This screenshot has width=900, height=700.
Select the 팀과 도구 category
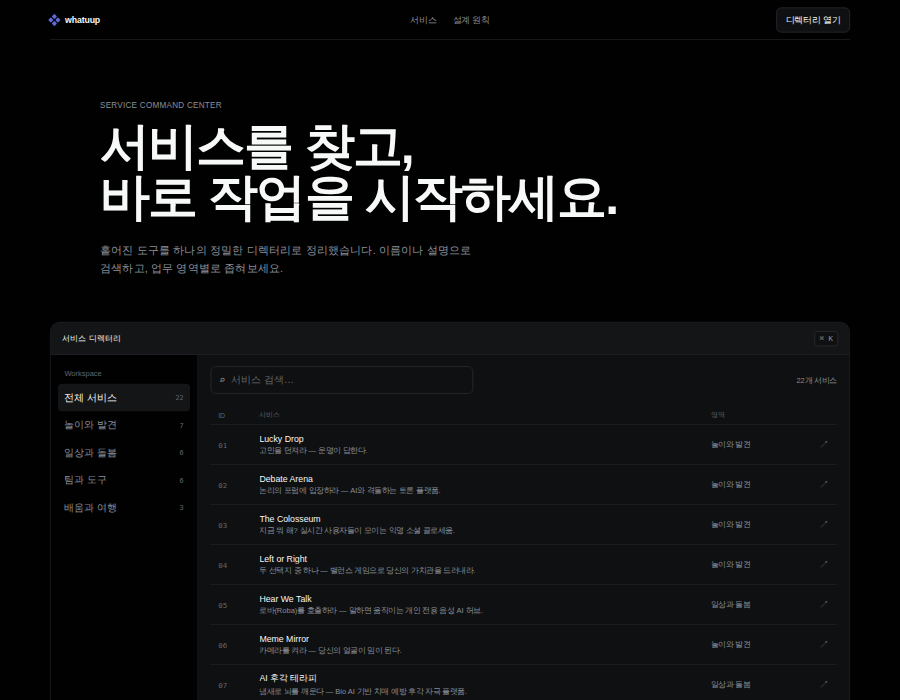pos(124,480)
